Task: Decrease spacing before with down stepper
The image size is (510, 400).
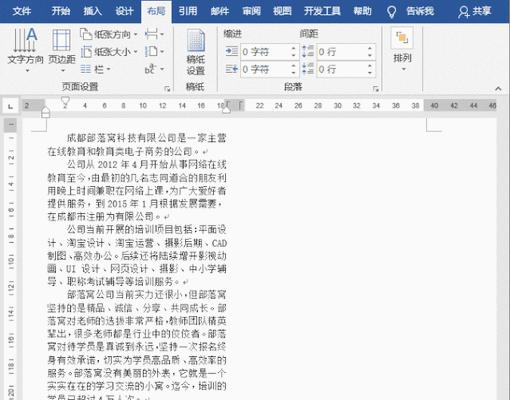Action: tap(370, 55)
